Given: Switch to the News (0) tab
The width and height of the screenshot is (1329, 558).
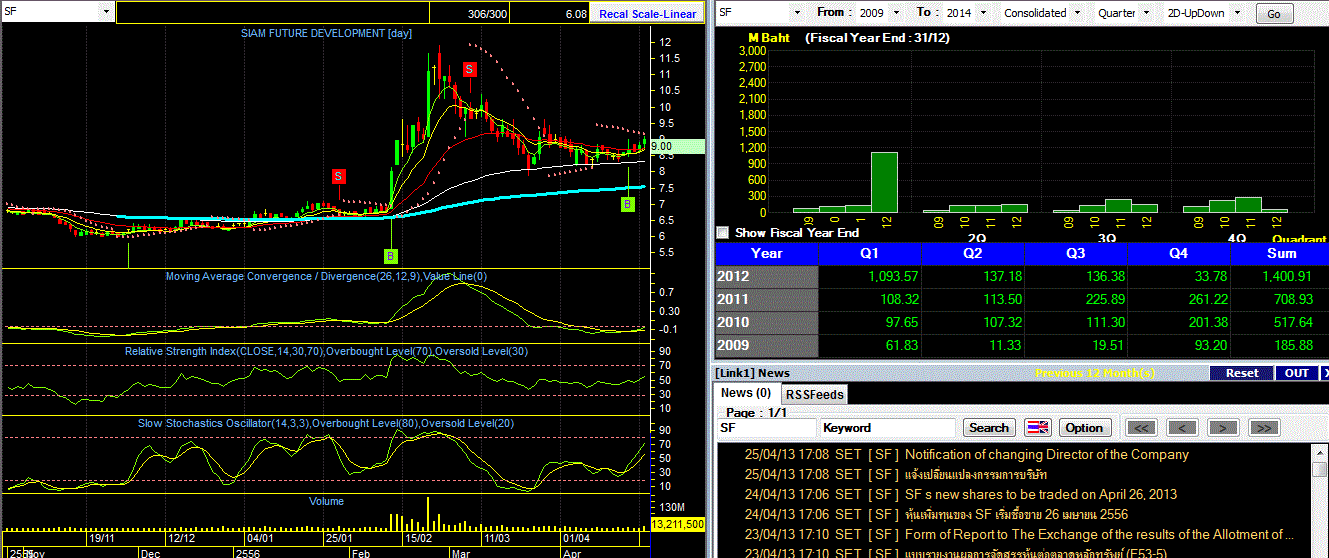Looking at the screenshot, I should [746, 393].
